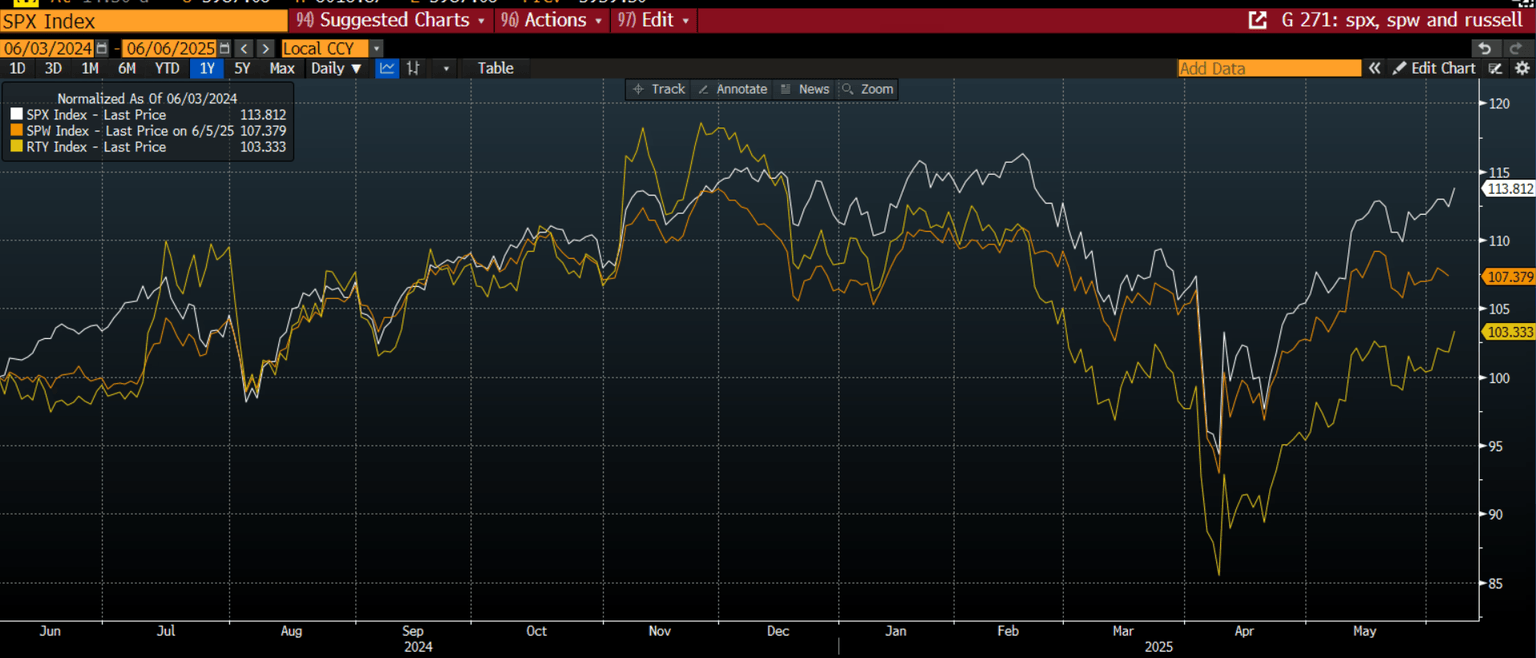Click the end date 06/06/2025 field

[x=169, y=48]
